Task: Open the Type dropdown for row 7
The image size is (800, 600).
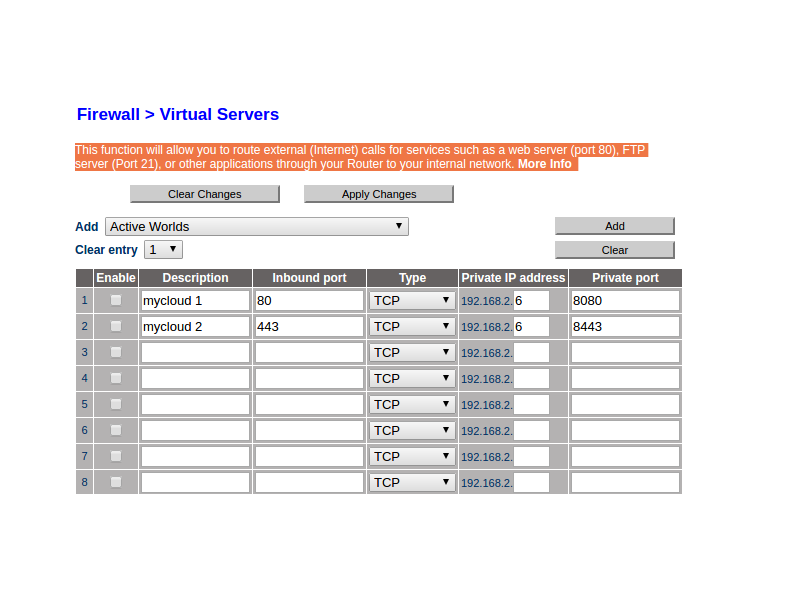Action: coord(412,457)
